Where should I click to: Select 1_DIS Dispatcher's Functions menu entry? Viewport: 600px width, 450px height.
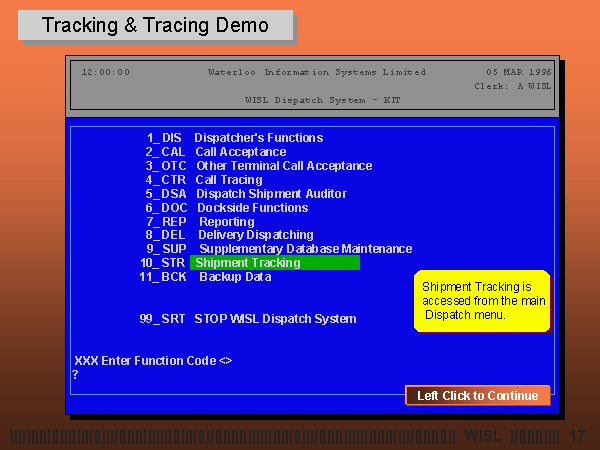(235, 138)
